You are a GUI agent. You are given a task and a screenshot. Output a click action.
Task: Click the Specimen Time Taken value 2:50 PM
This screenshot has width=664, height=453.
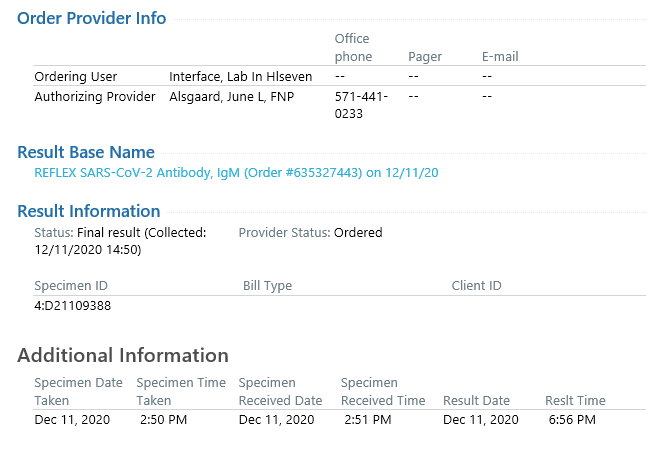(x=163, y=420)
